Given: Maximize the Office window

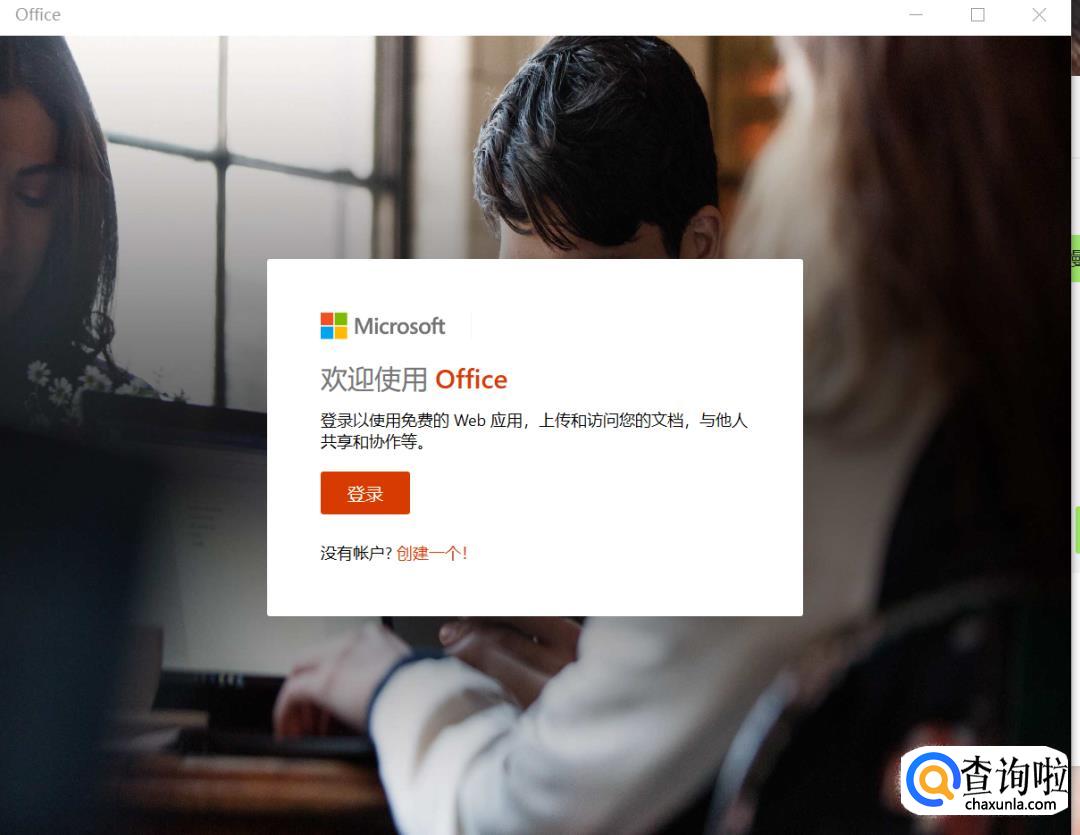Looking at the screenshot, I should click(x=977, y=14).
